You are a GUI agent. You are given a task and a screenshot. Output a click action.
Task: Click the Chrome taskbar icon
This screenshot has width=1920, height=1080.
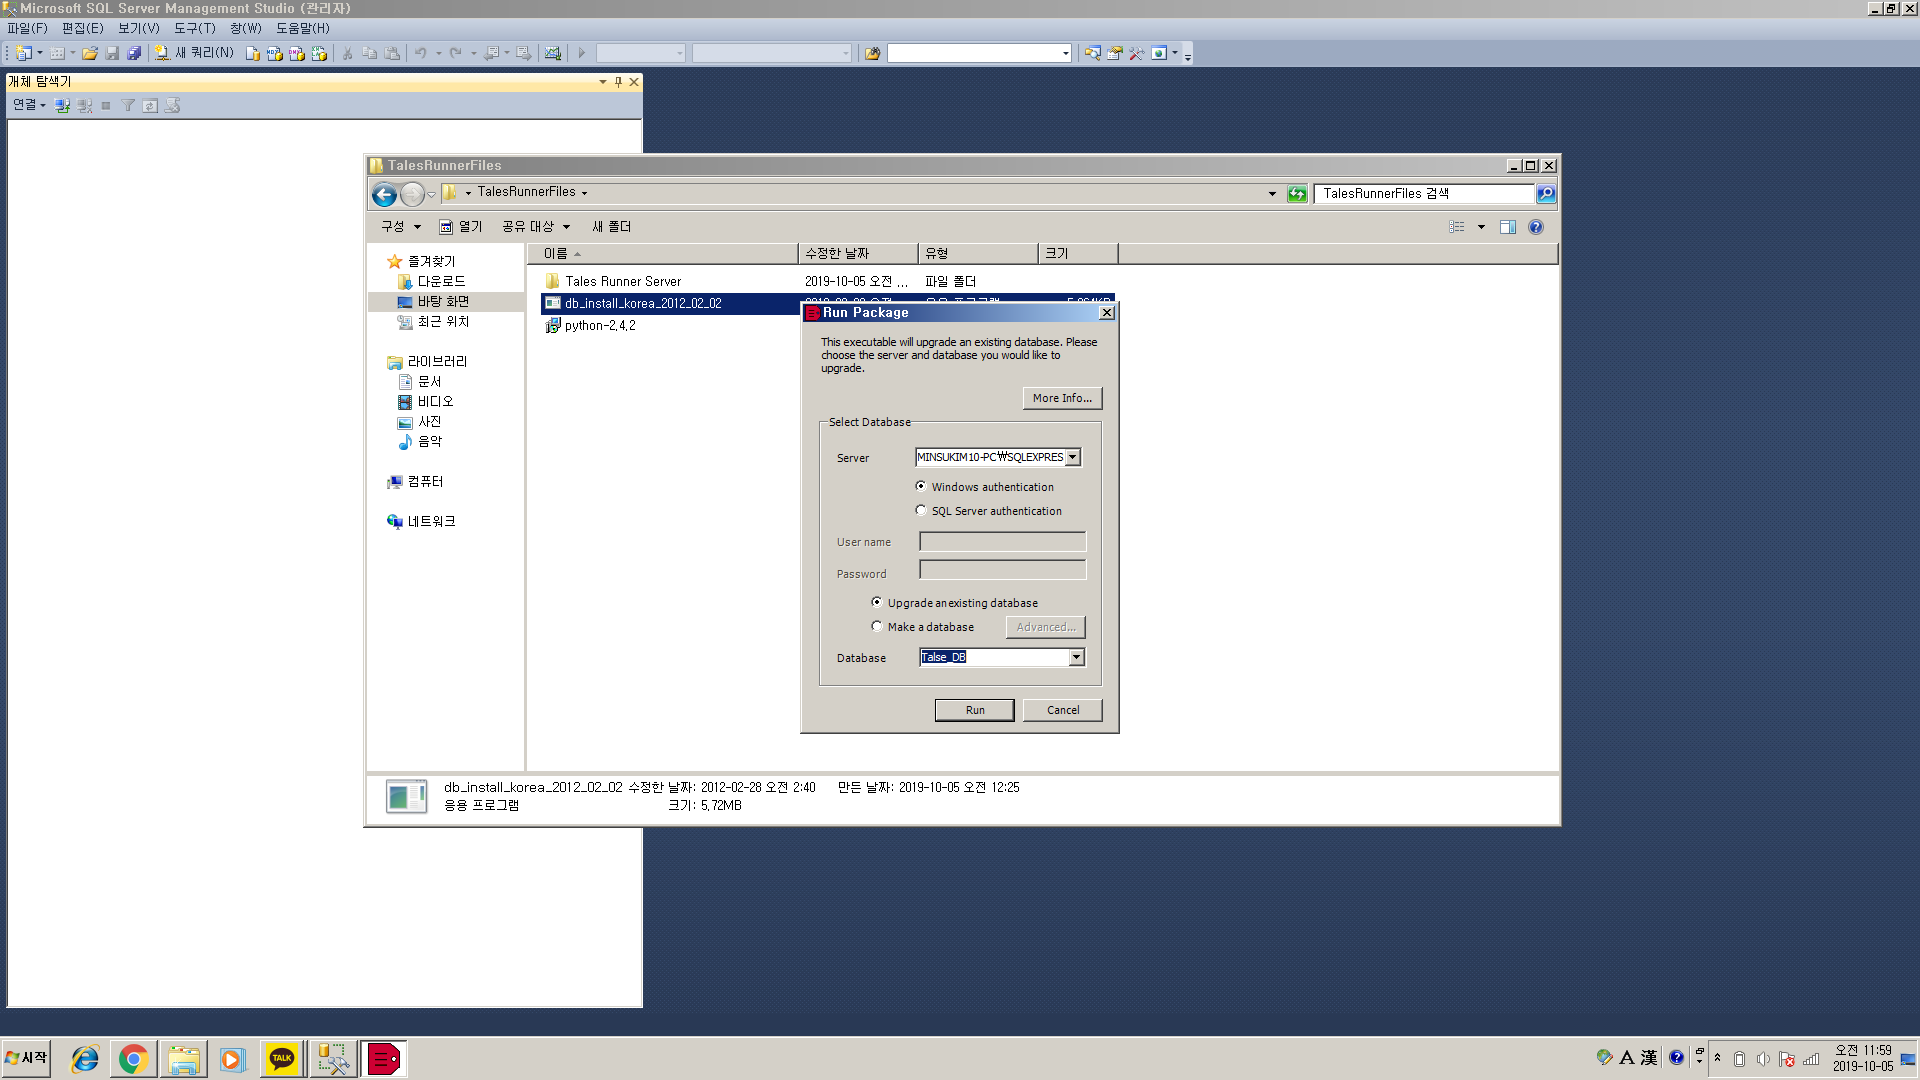point(133,1059)
